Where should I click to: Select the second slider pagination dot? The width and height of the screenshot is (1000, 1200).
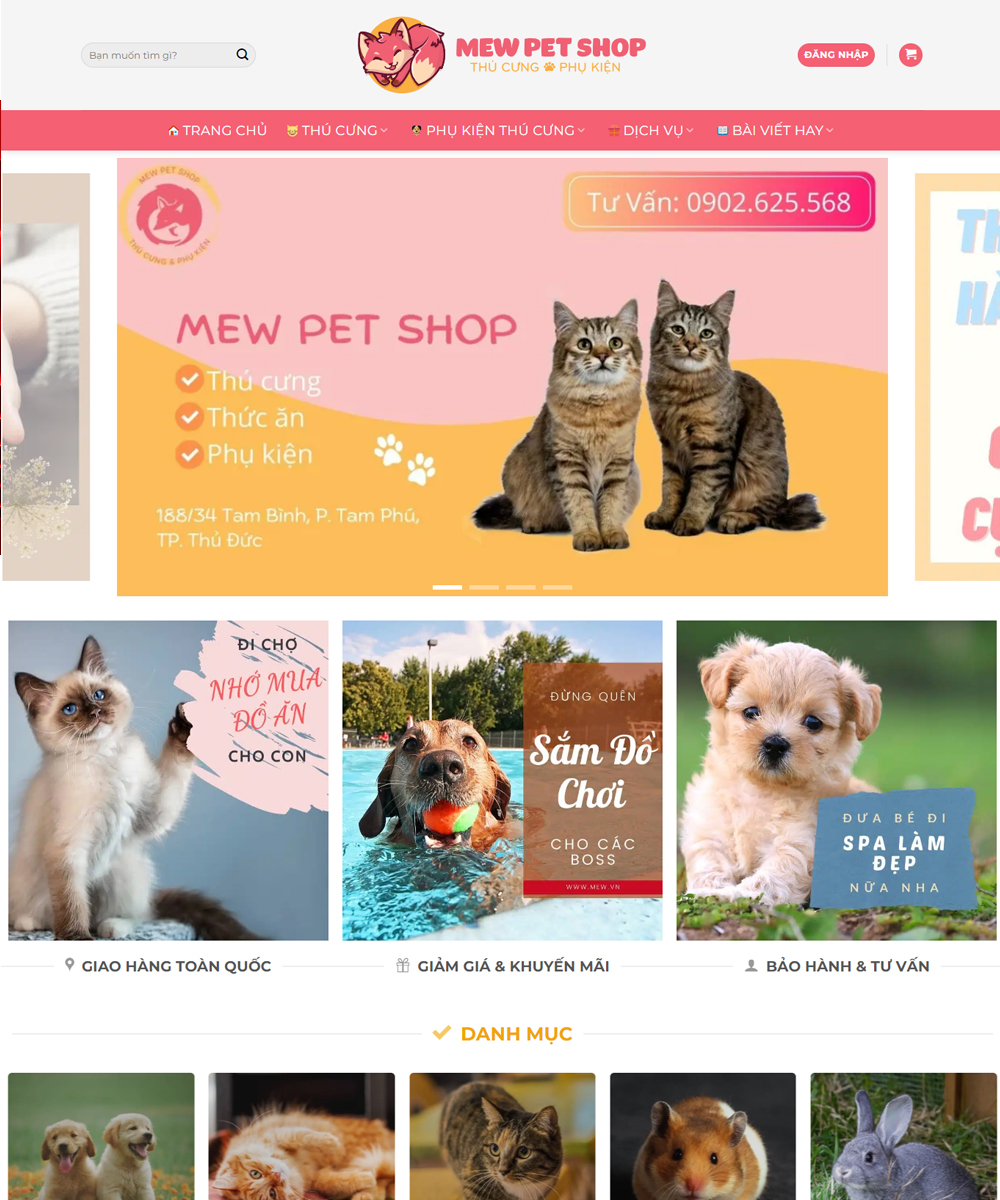point(484,587)
